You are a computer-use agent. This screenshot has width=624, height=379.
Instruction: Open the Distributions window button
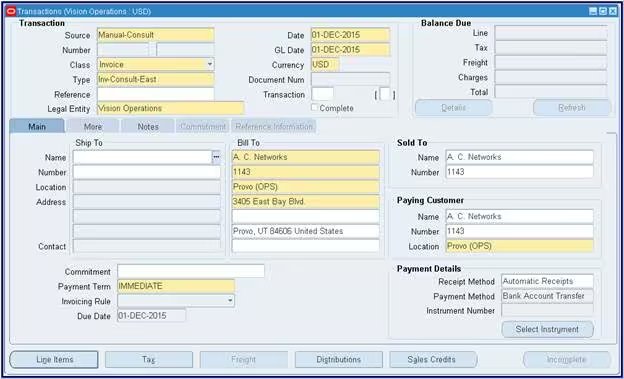pyautogui.click(x=339, y=359)
